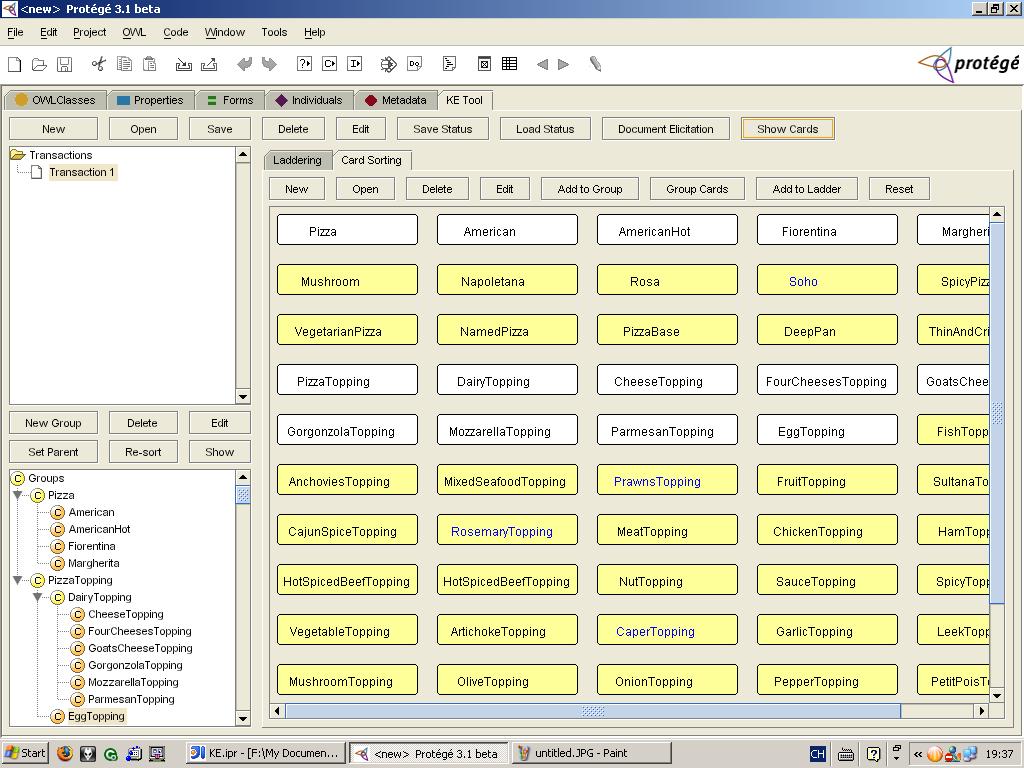Viewport: 1024px width, 768px height.
Task: Click the CH language indicator in taskbar
Action: pyautogui.click(x=818, y=754)
